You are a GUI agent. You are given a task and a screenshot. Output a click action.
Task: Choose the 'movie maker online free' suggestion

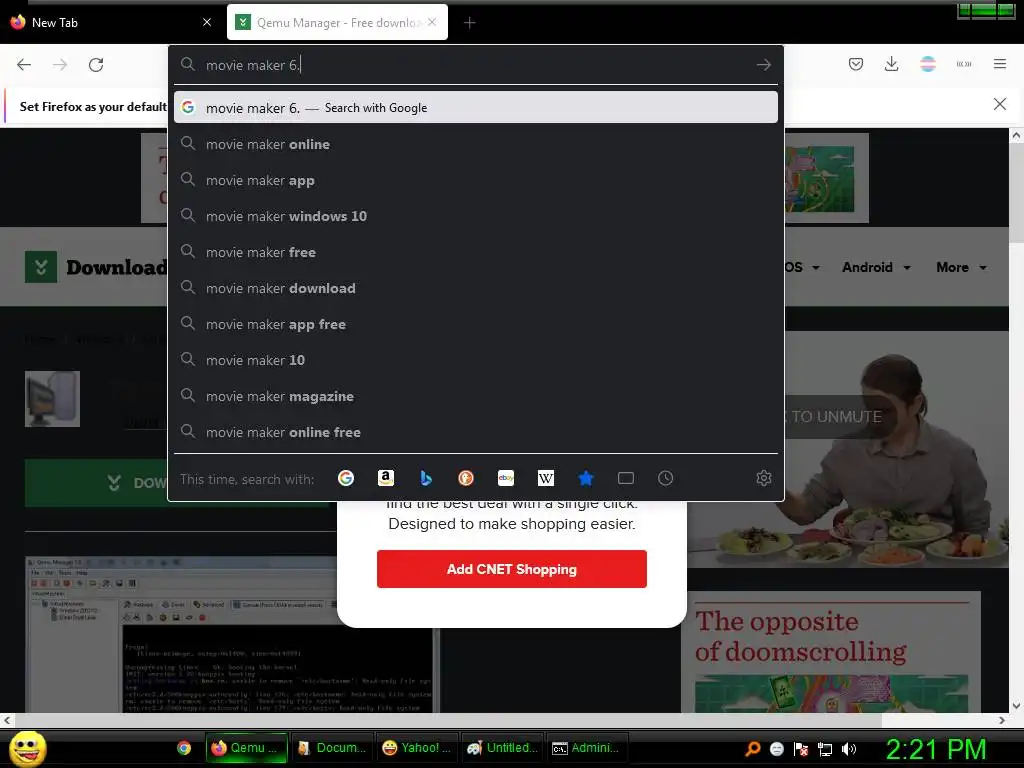[x=475, y=432]
